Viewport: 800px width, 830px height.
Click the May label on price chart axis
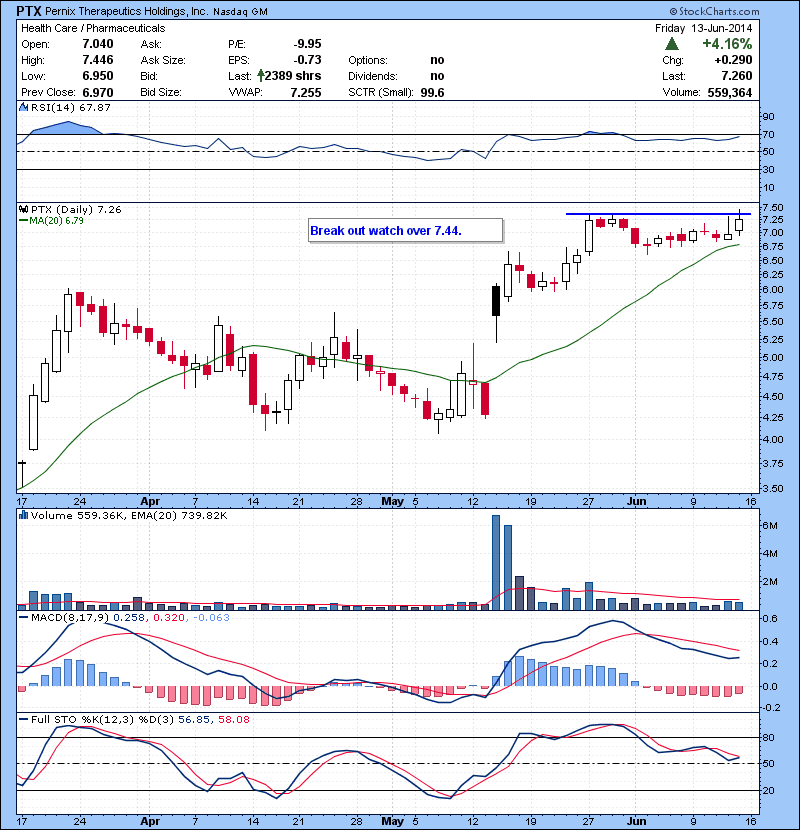click(x=392, y=501)
